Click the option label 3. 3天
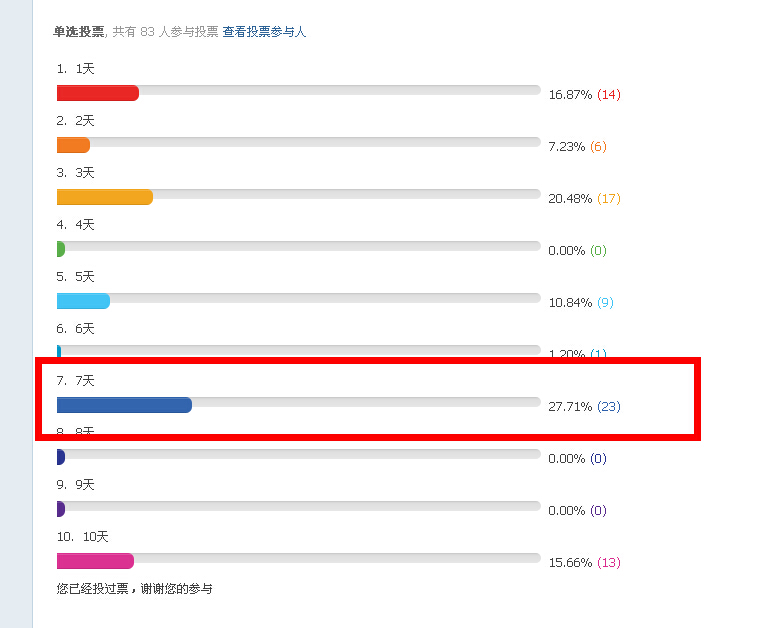The width and height of the screenshot is (759, 628). (76, 173)
